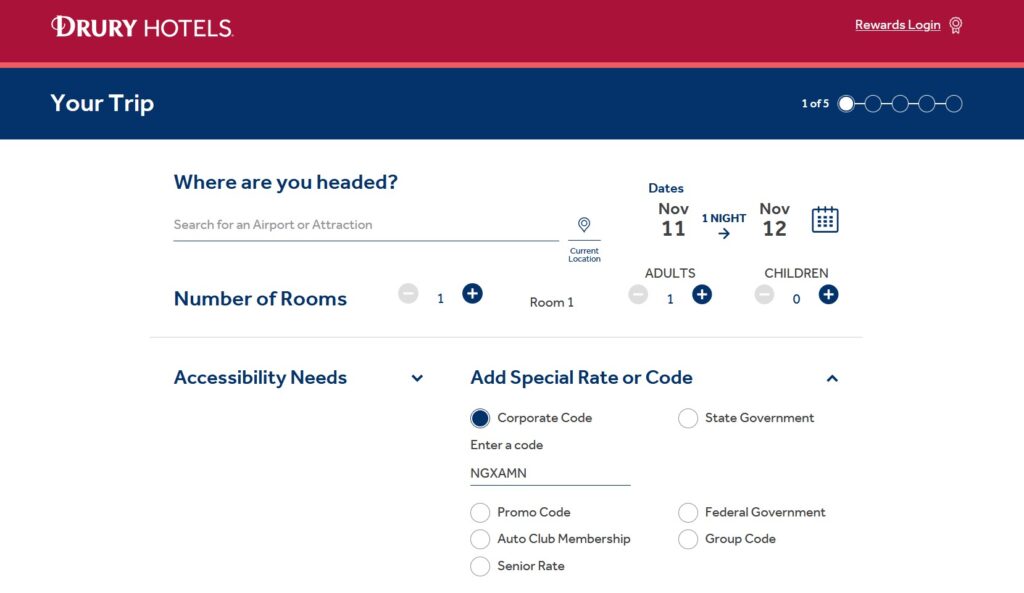Click the "ADULTS" label
Viewport: 1024px width, 593px height.
click(670, 273)
